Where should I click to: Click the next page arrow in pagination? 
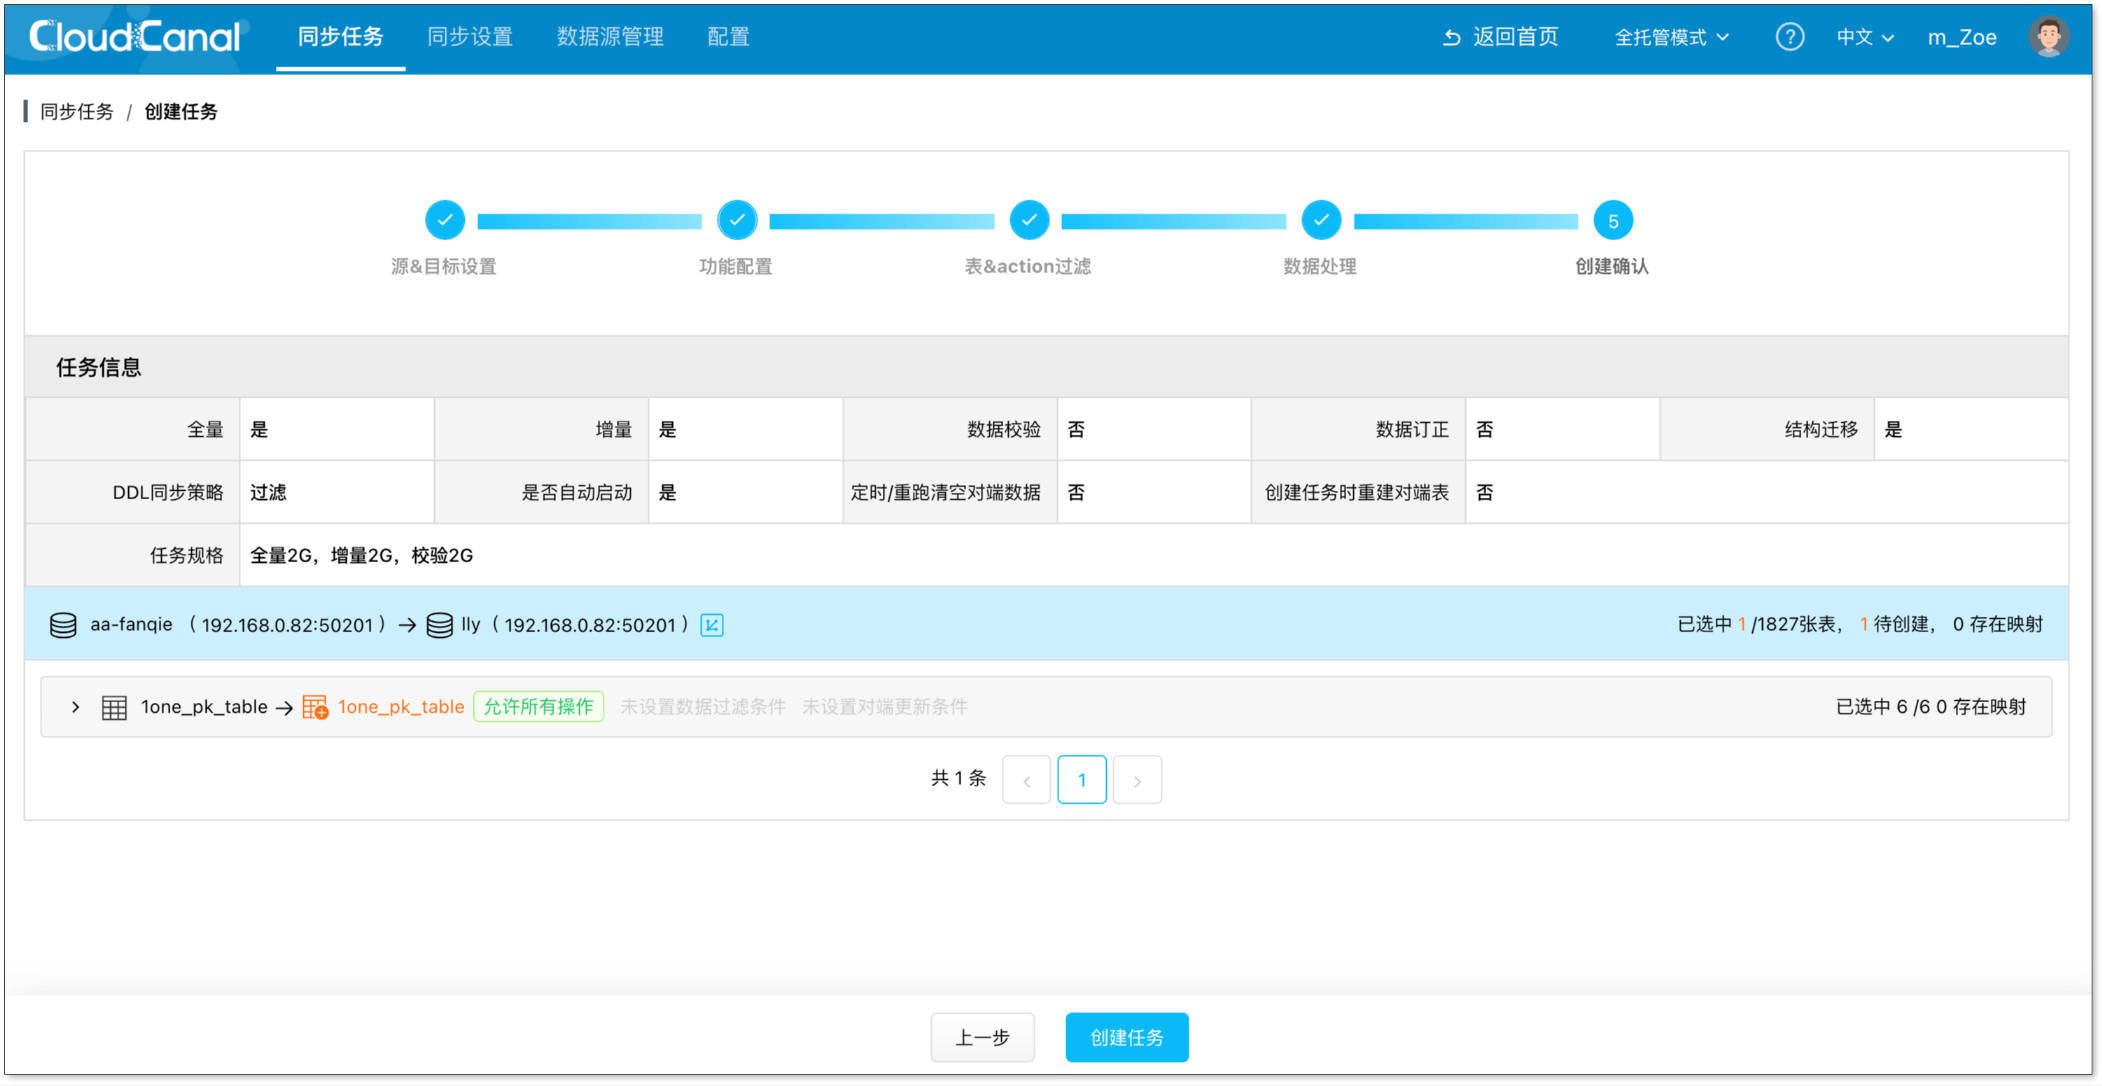tap(1137, 779)
